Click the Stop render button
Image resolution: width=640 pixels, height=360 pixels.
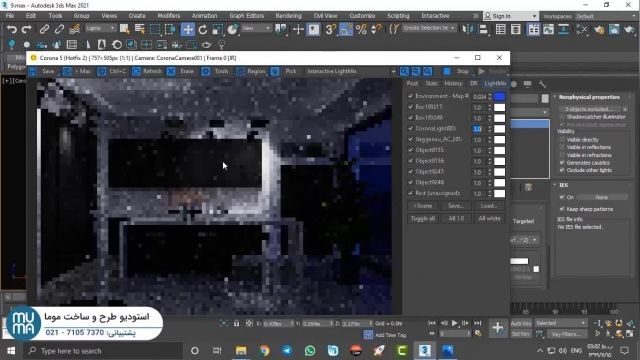pyautogui.click(x=457, y=71)
